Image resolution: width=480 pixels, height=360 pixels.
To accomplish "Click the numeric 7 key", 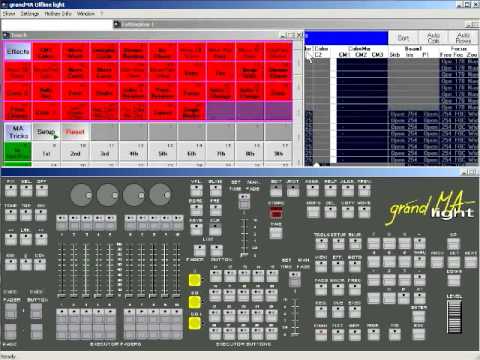I will (x=374, y=244).
